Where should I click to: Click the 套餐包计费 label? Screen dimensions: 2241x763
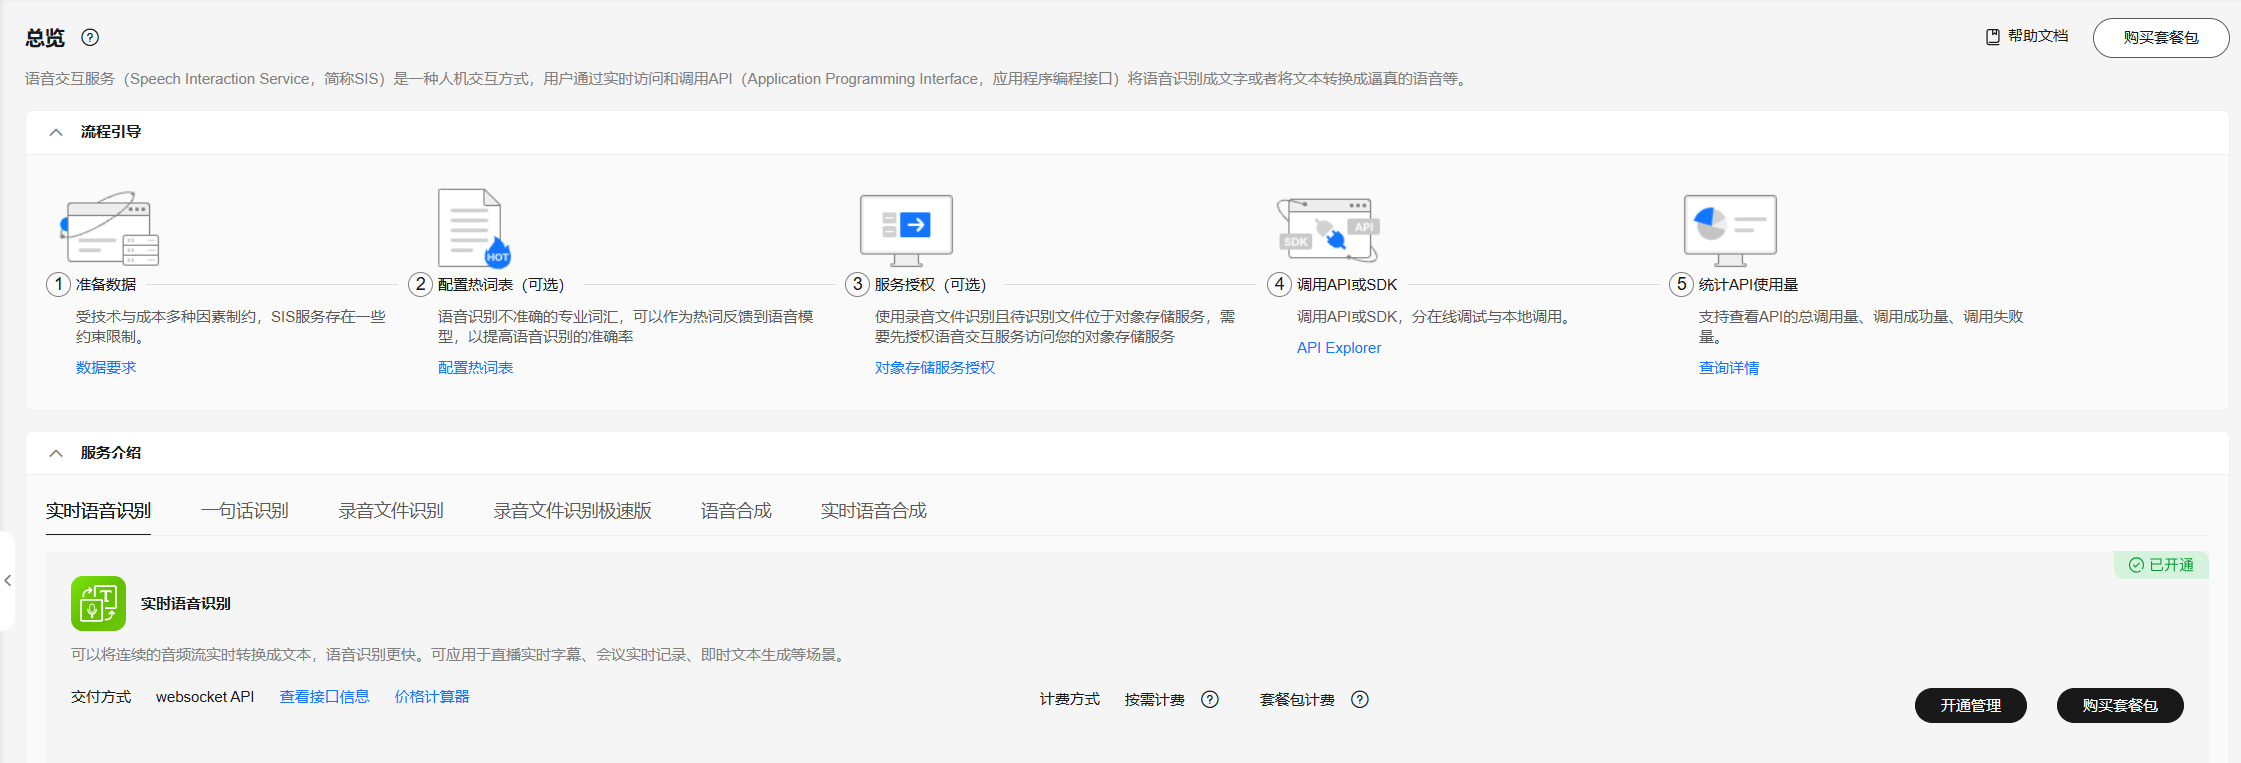click(1297, 700)
